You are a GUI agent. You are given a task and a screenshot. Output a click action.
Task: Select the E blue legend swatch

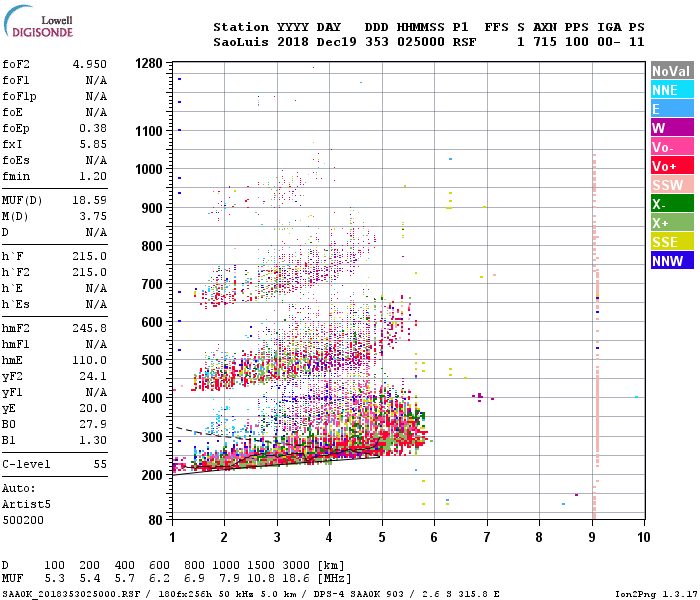click(x=672, y=109)
